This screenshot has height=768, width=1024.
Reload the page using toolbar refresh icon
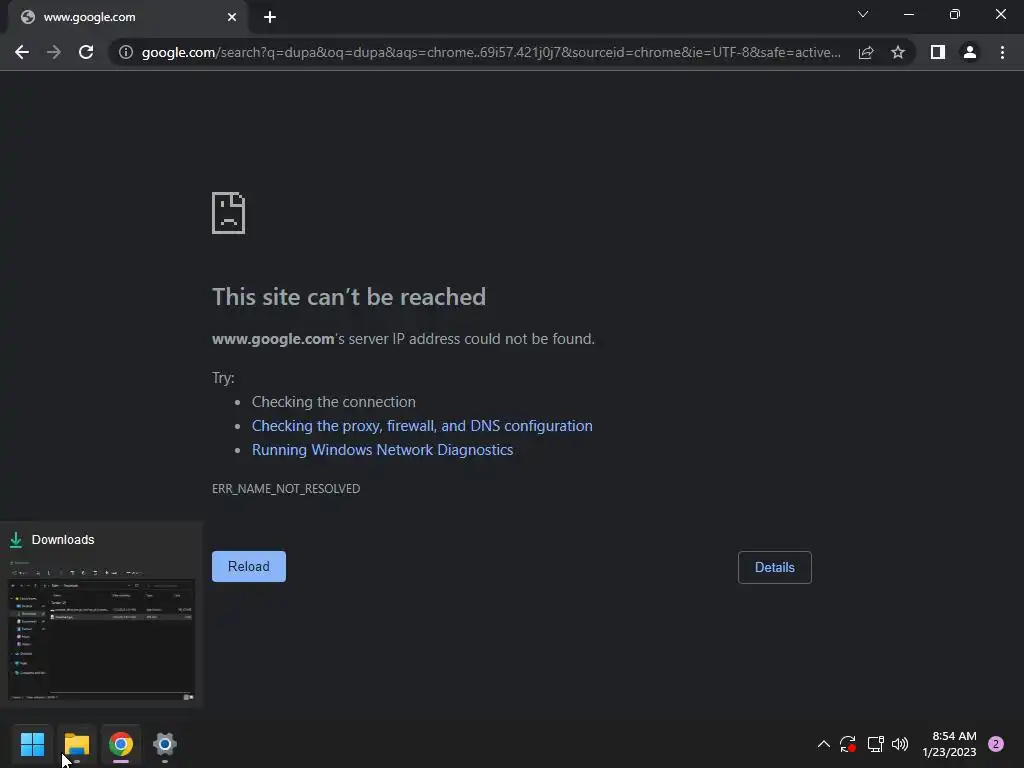click(x=86, y=52)
